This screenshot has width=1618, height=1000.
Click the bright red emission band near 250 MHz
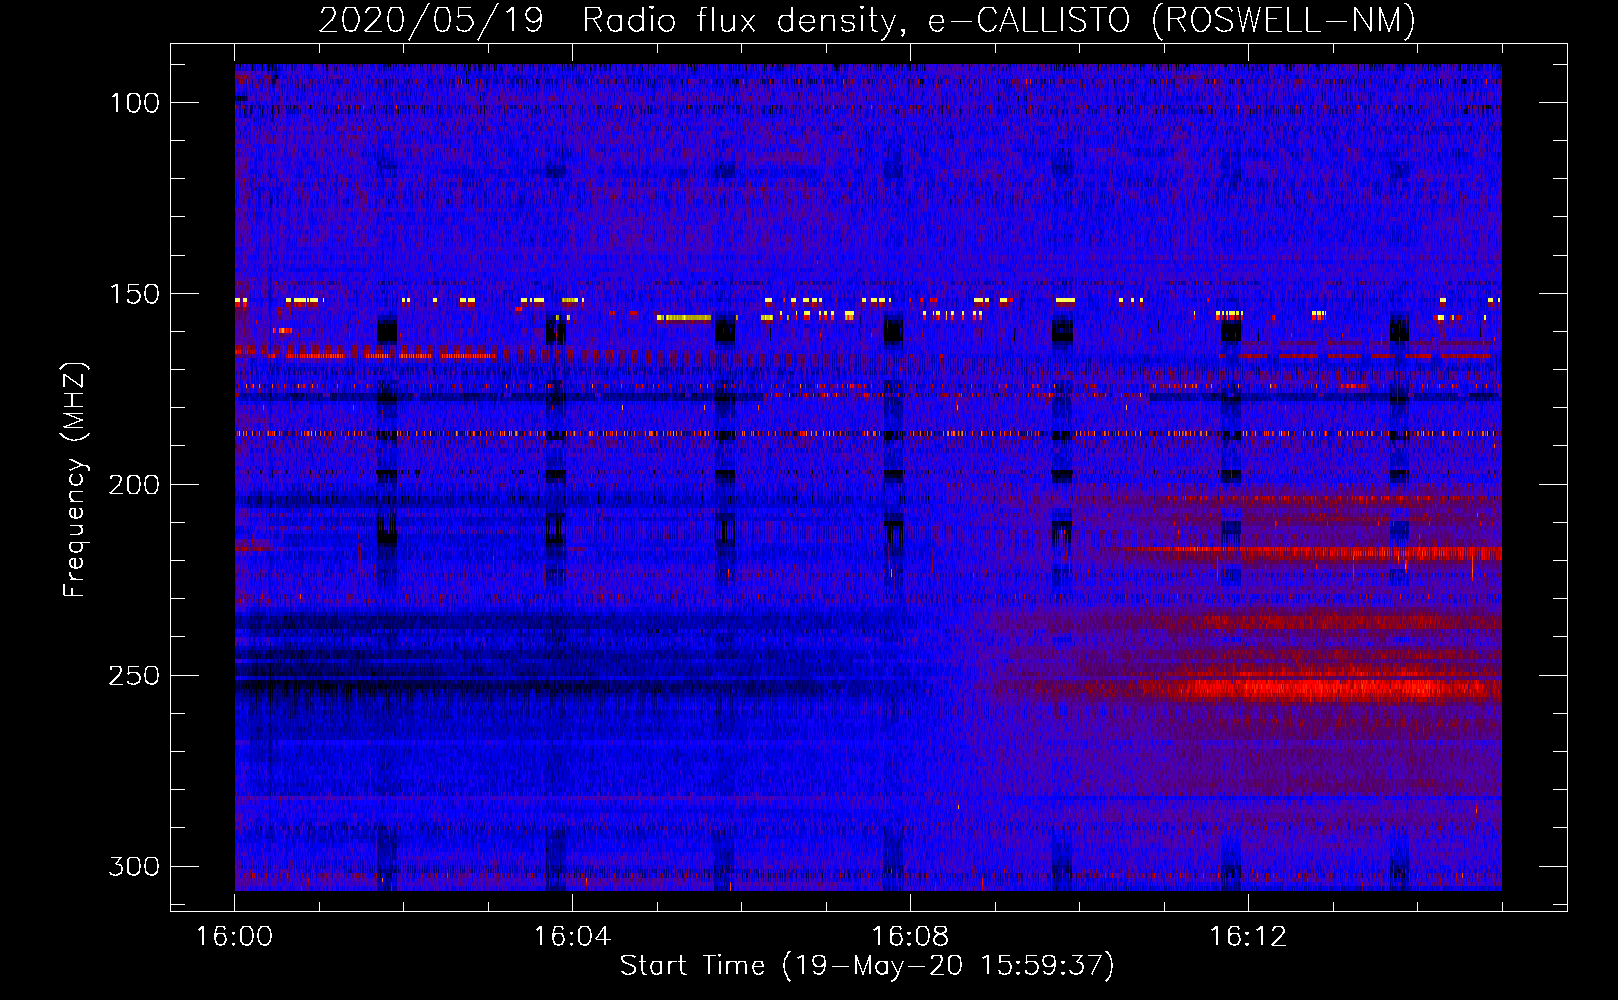pyautogui.click(x=1320, y=688)
